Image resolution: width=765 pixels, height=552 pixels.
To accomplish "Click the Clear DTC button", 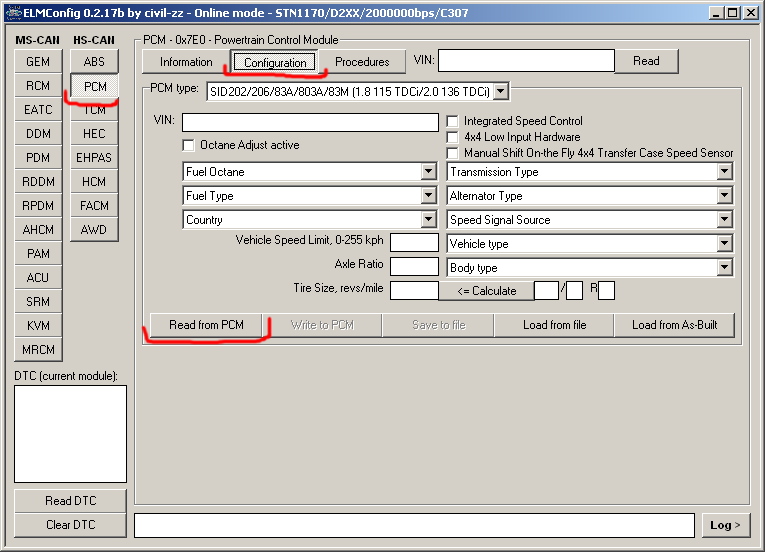I will (71, 525).
